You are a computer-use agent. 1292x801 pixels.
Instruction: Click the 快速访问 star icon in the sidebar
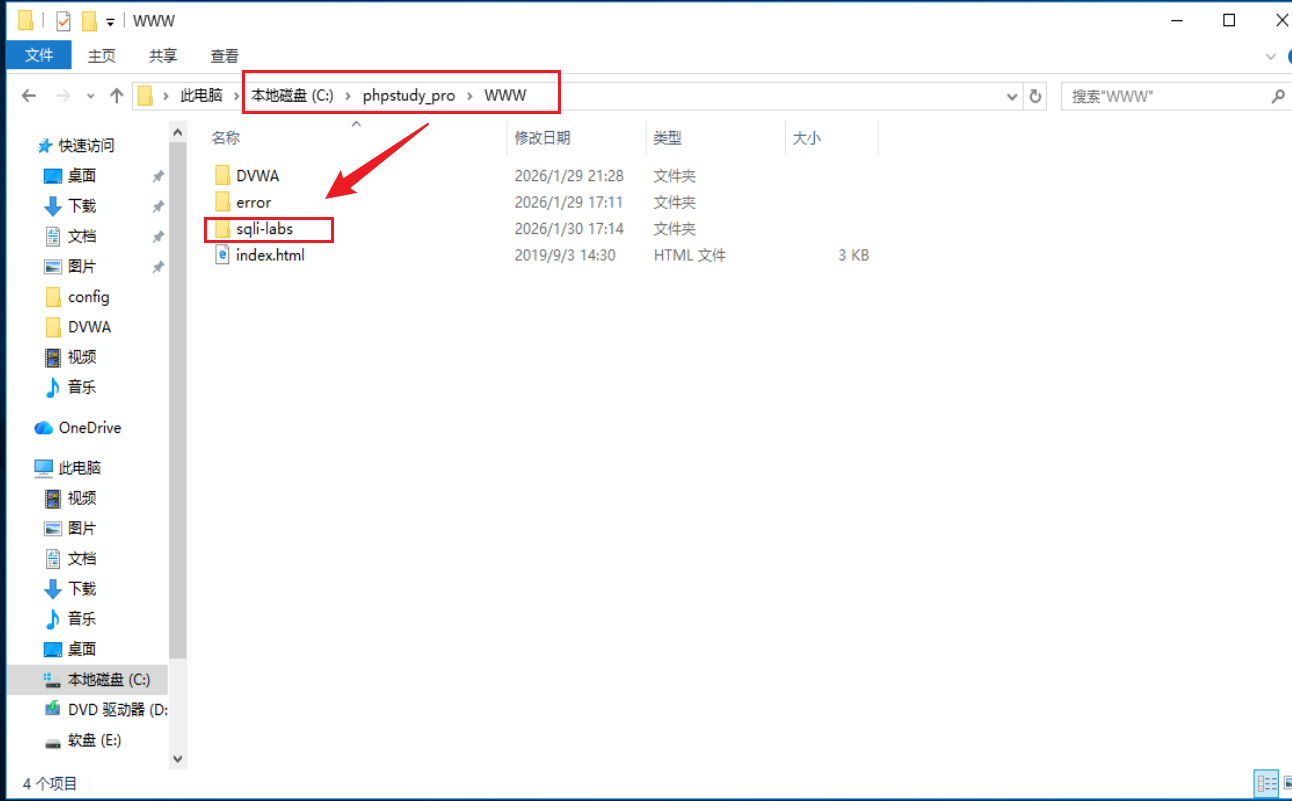pos(44,146)
